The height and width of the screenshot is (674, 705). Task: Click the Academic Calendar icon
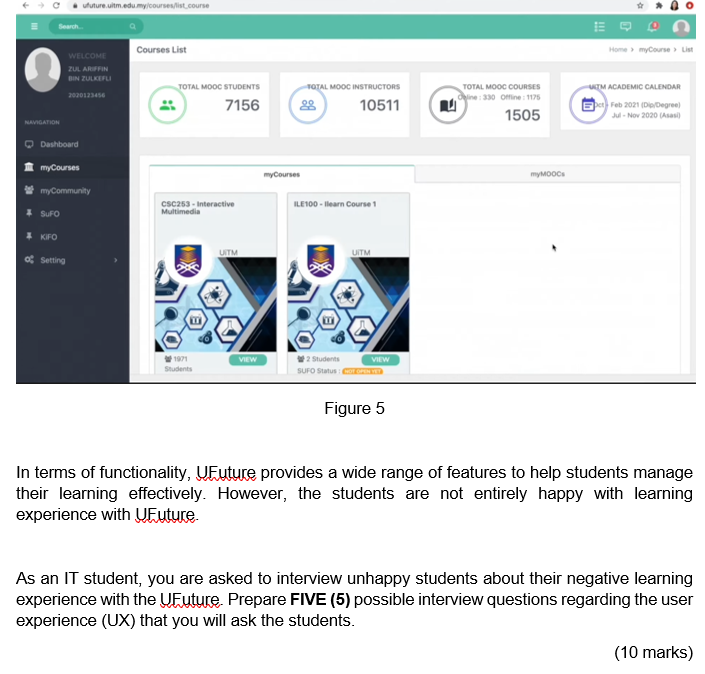click(588, 105)
